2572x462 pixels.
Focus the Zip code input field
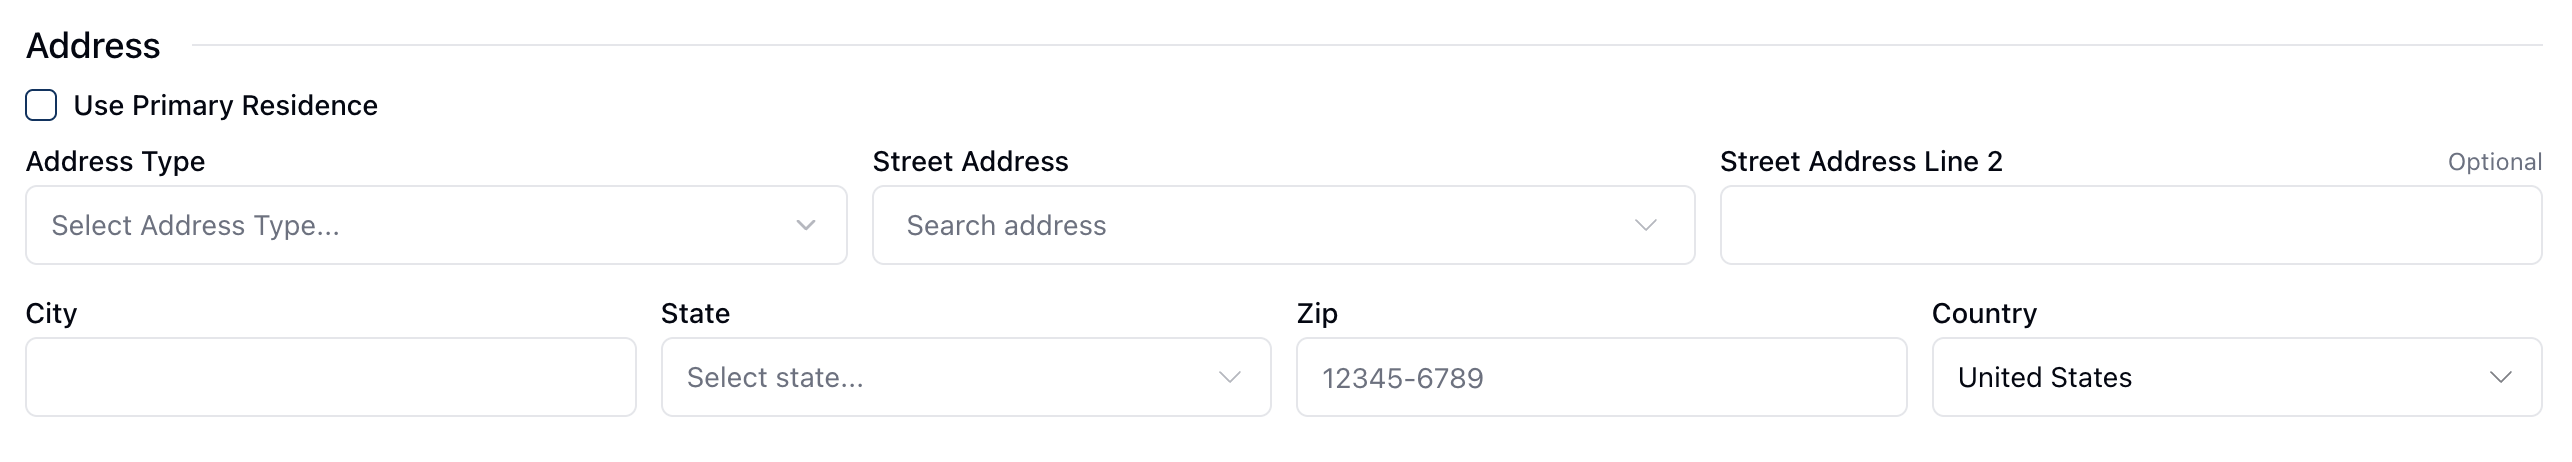click(1601, 377)
